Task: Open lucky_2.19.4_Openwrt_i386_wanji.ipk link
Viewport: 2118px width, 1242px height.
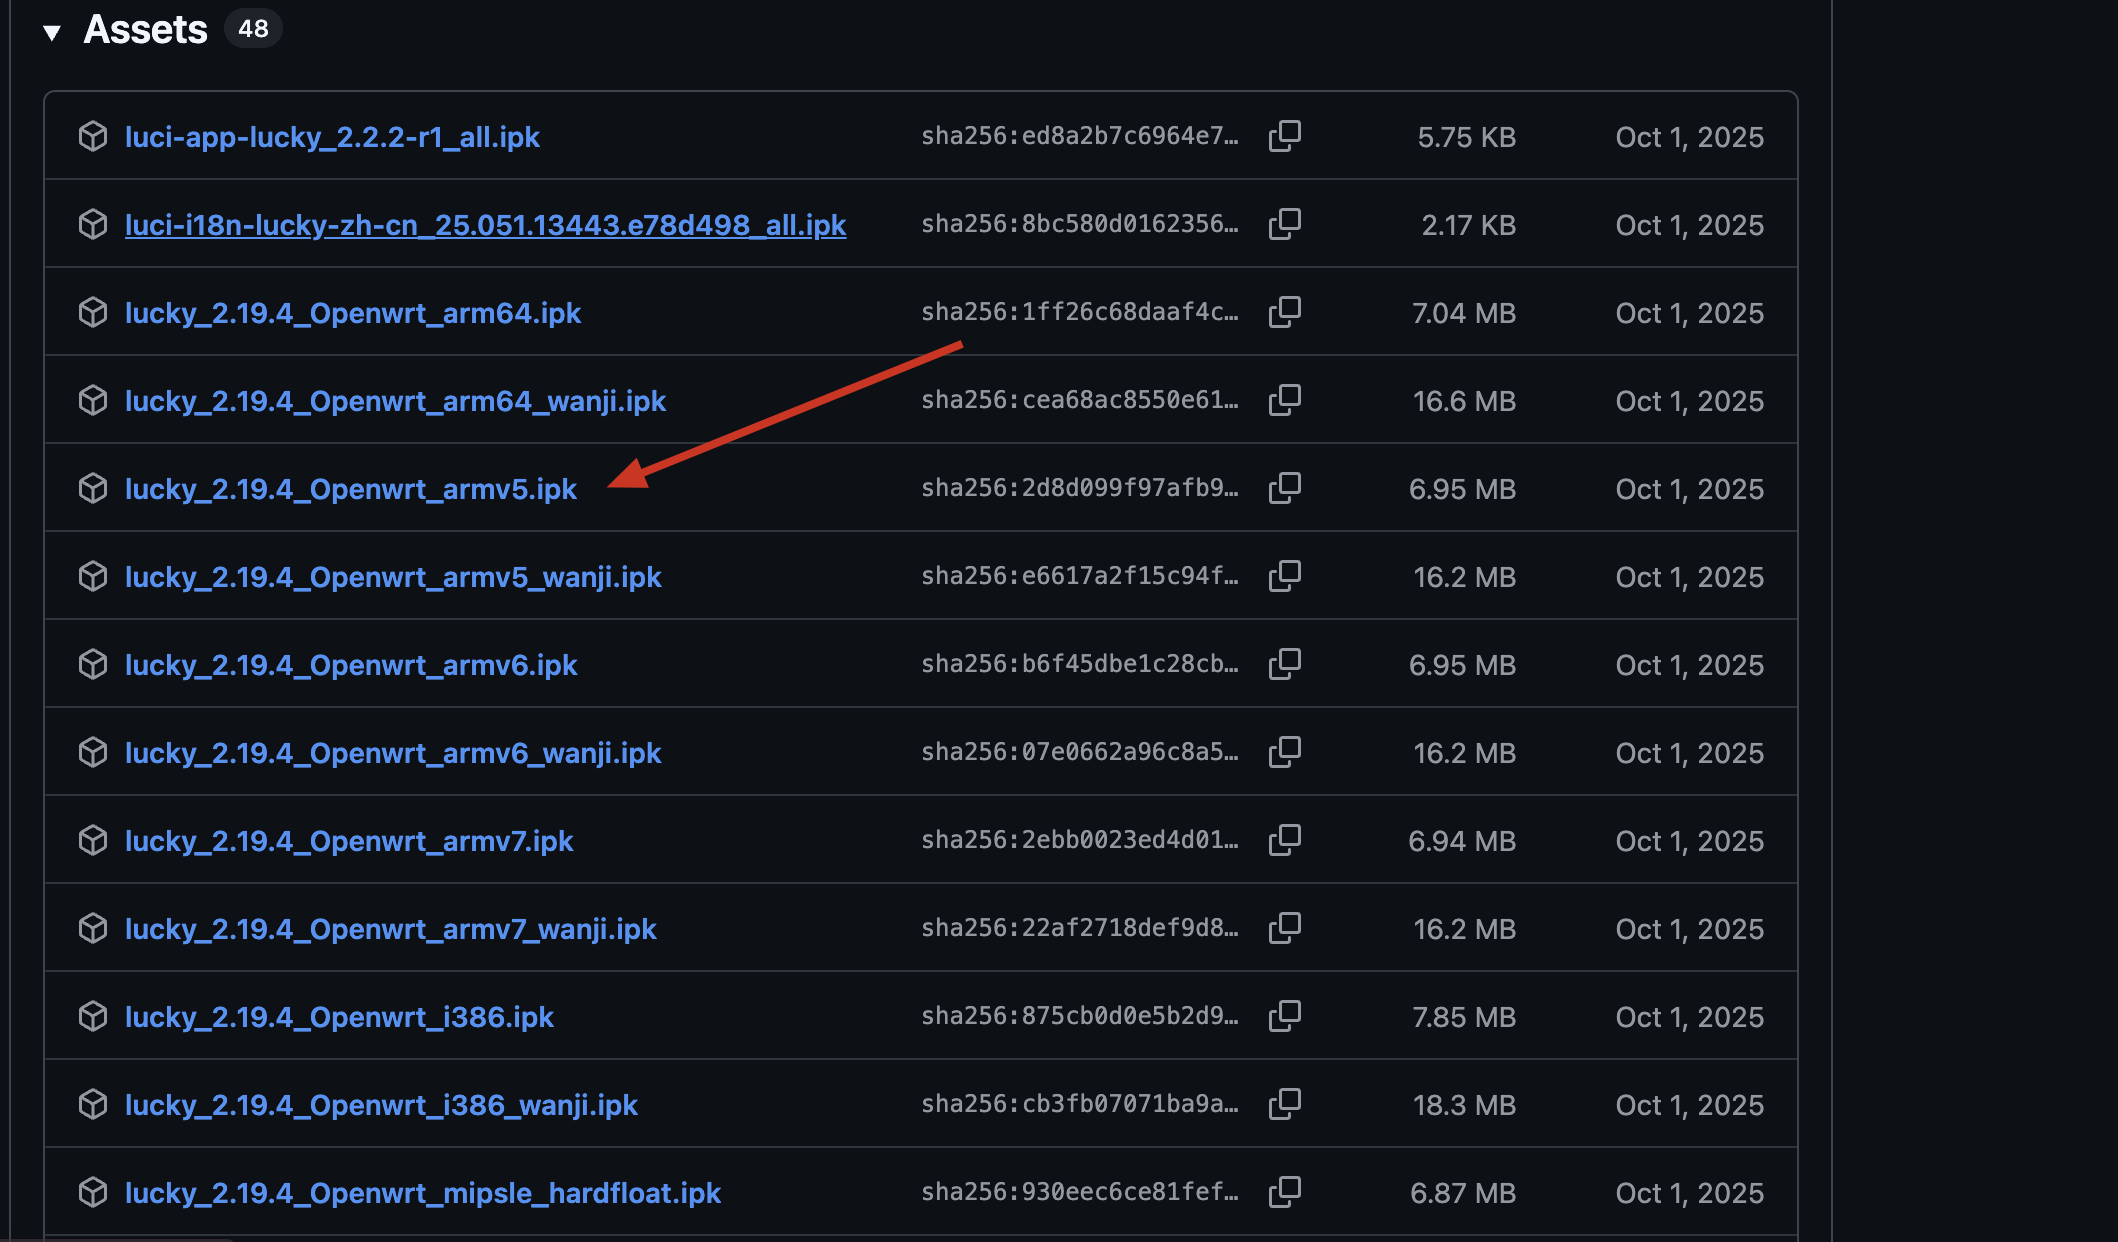Action: pos(381,1105)
